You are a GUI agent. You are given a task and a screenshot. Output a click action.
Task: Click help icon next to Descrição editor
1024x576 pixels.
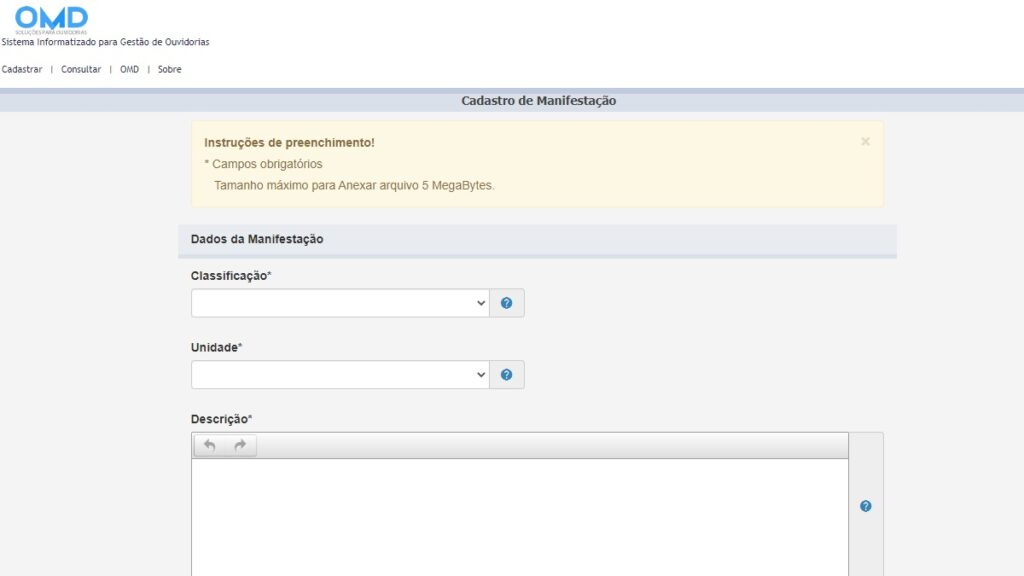(865, 506)
